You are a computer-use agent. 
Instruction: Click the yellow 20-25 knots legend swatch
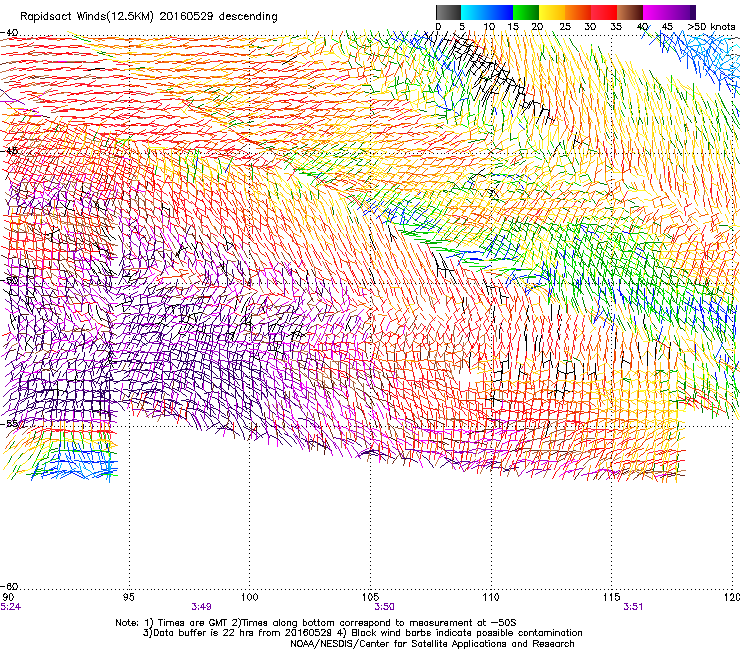(x=552, y=12)
